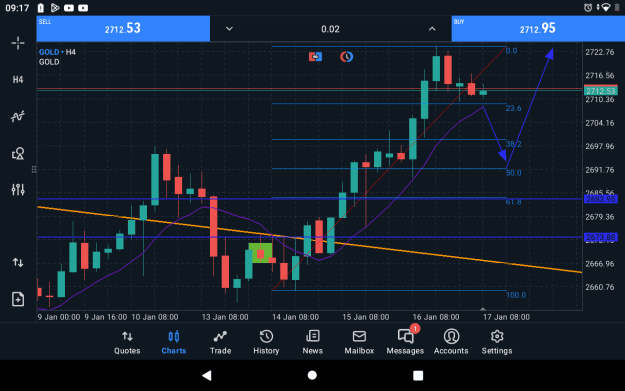Image resolution: width=625 pixels, height=391 pixels.
Task: Tap the 17 Jan 08:00 time label
Action: pos(506,317)
